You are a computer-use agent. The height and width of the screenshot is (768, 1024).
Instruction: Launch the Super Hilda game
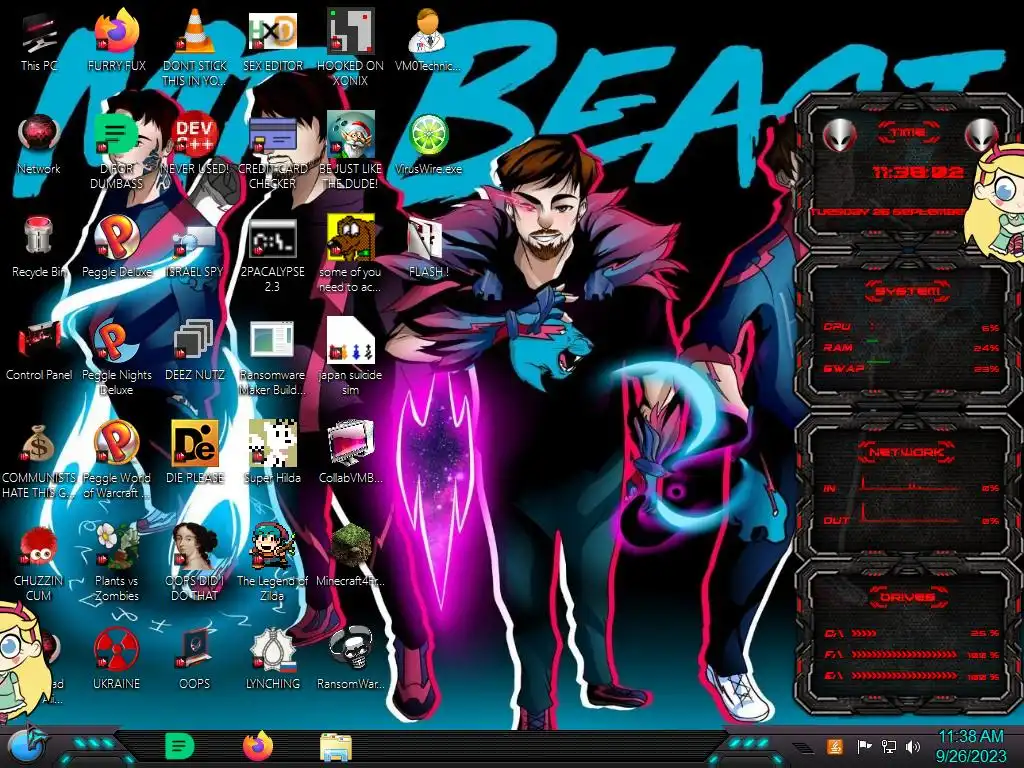(x=272, y=452)
